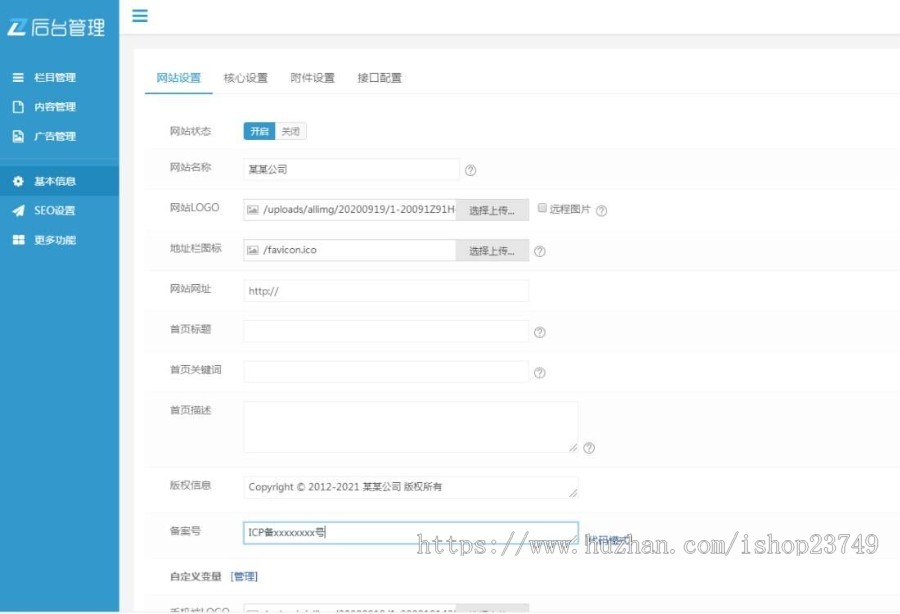
Task: Open 内容管理 in the sidebar
Action: point(59,107)
